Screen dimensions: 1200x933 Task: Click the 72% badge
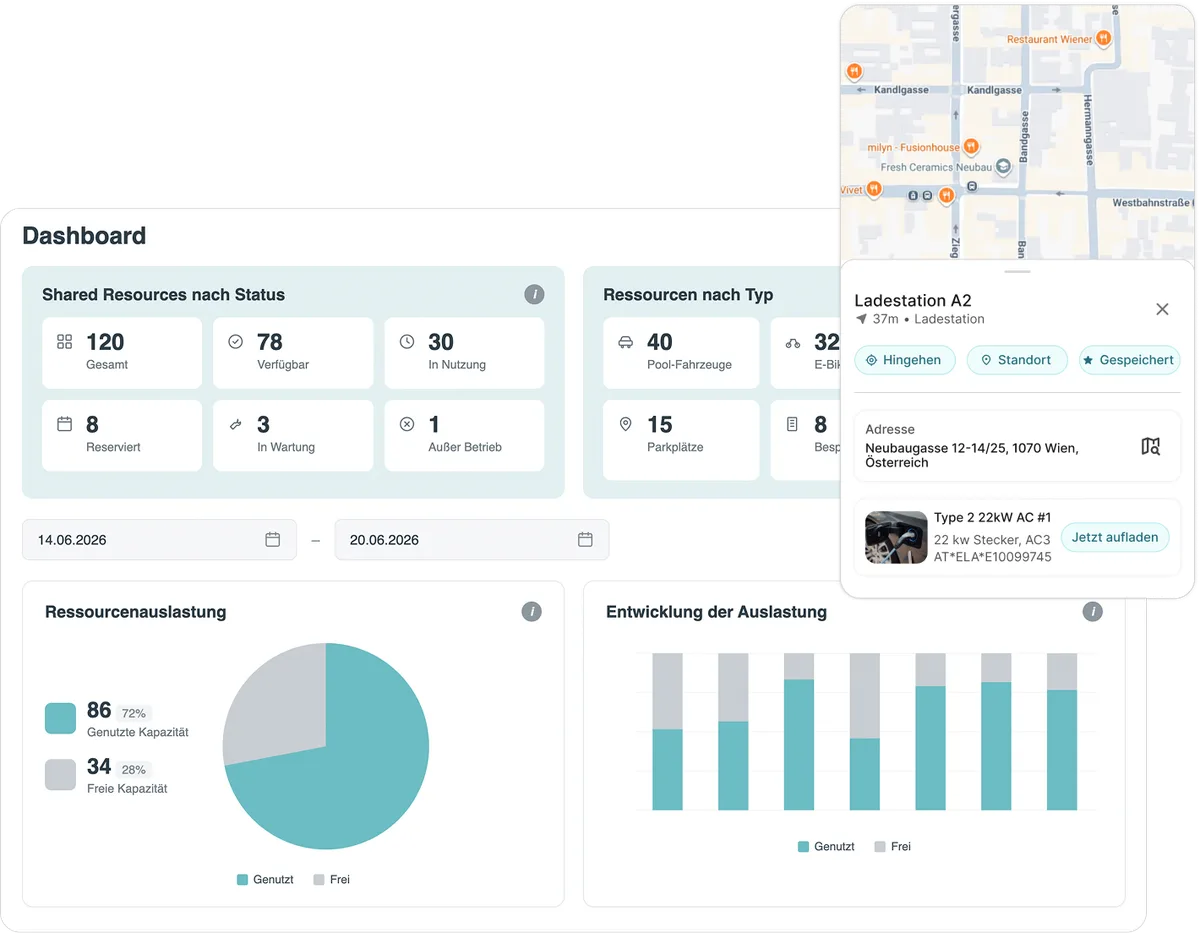[134, 713]
